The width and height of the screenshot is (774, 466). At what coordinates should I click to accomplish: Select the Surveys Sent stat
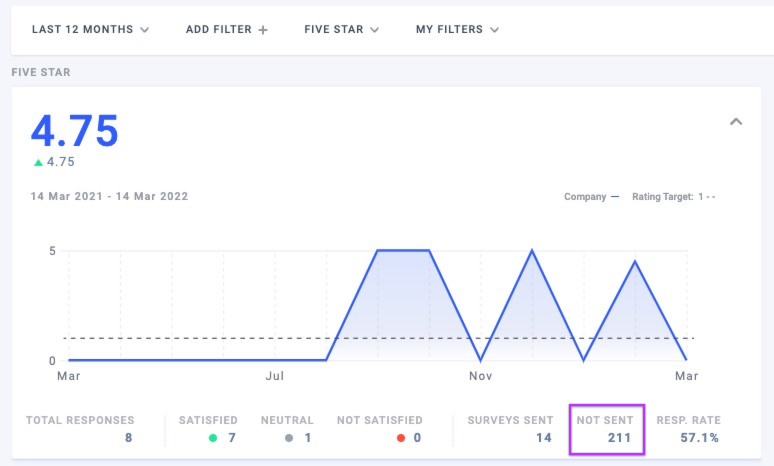[509, 429]
